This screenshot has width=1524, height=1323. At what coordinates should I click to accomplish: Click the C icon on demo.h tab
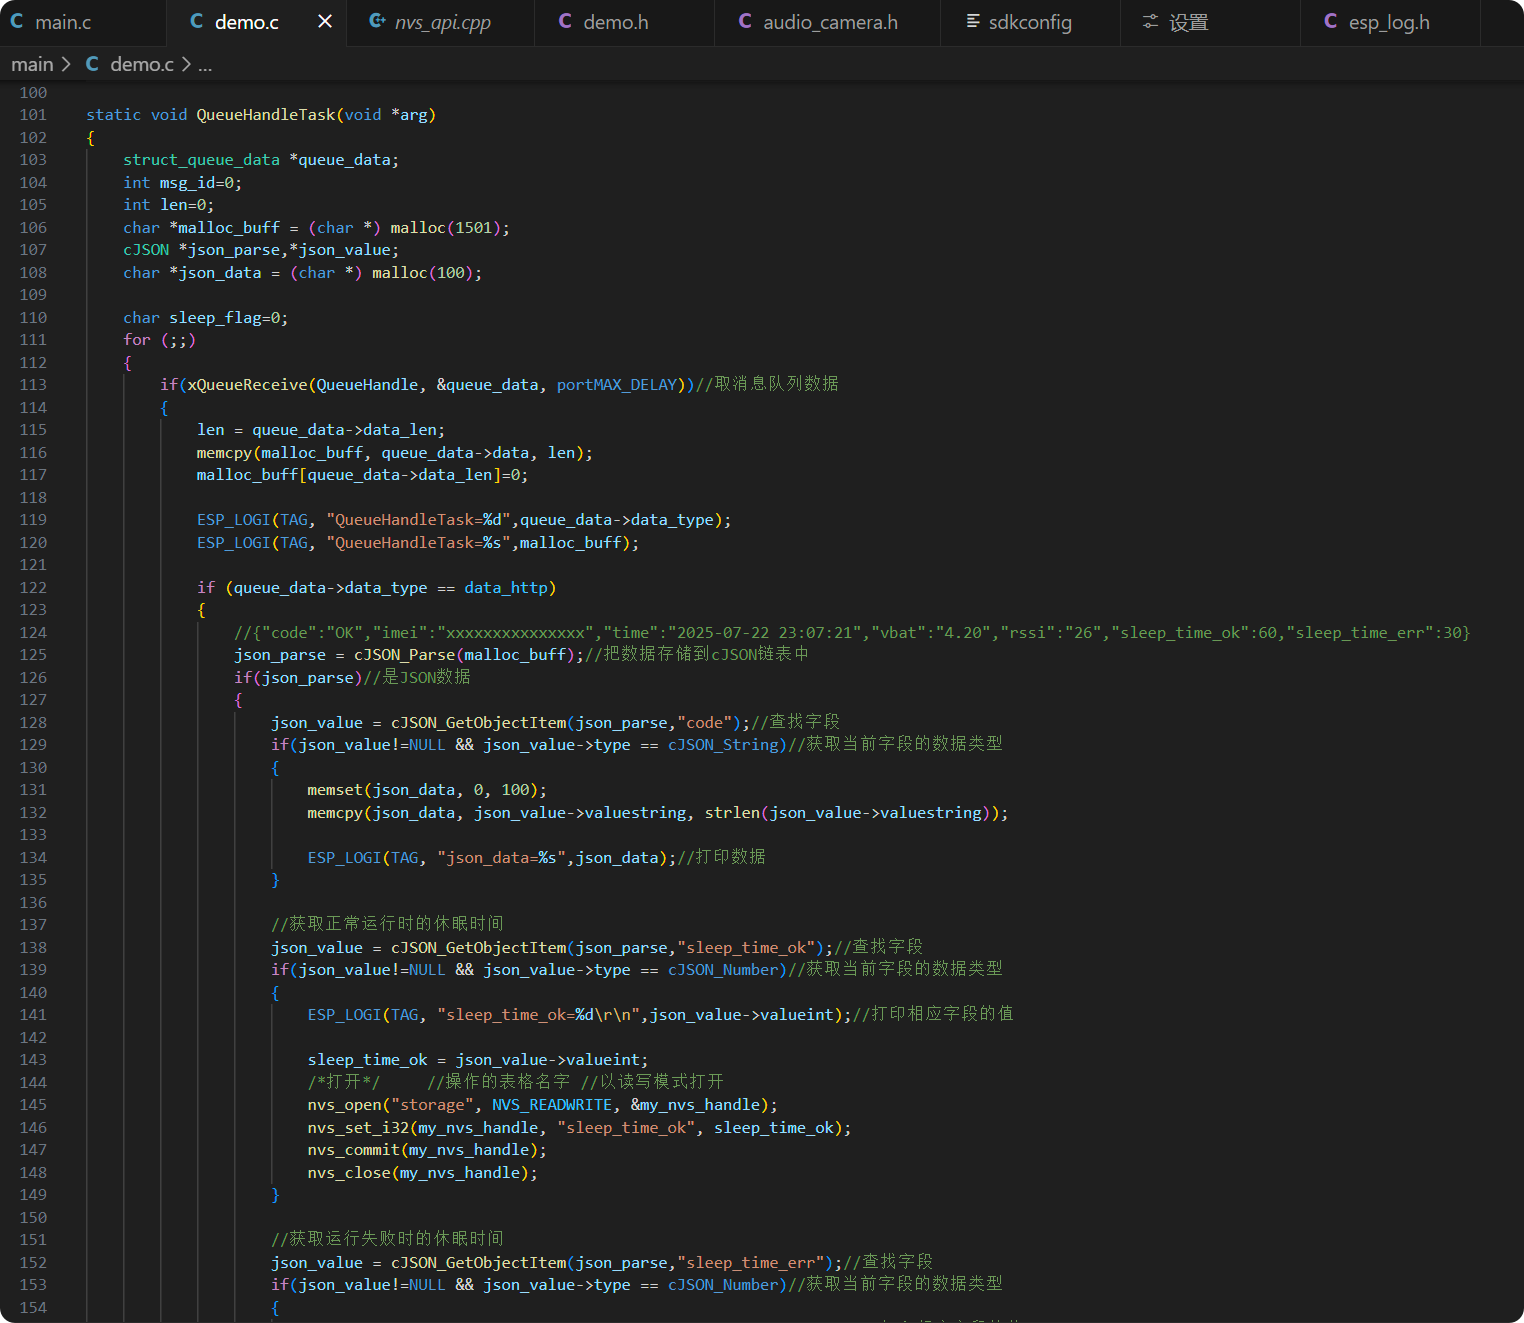[x=565, y=21]
